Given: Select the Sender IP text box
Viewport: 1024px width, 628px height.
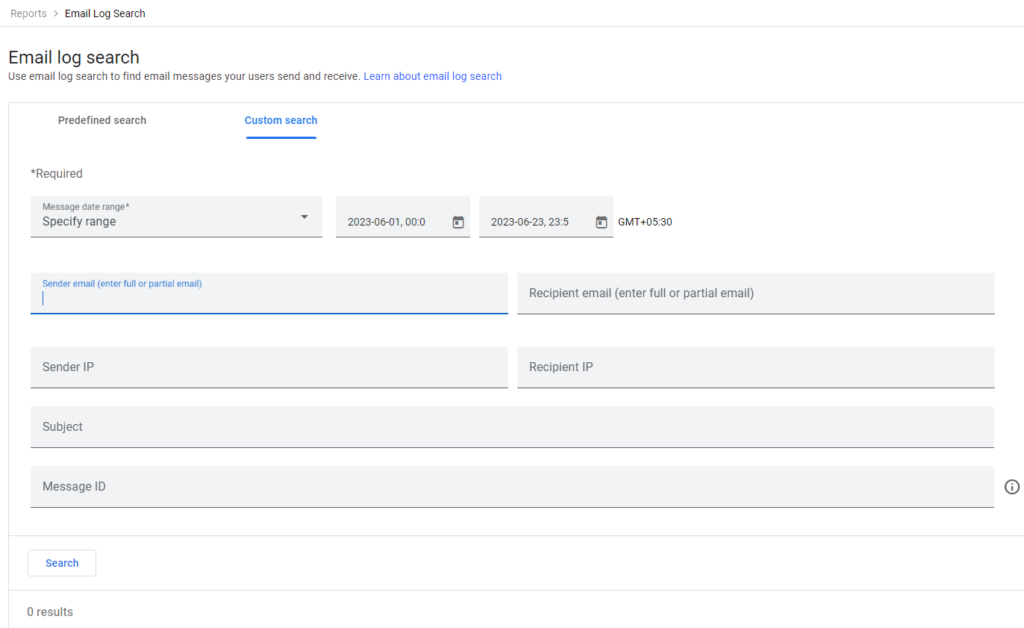Looking at the screenshot, I should coord(269,367).
